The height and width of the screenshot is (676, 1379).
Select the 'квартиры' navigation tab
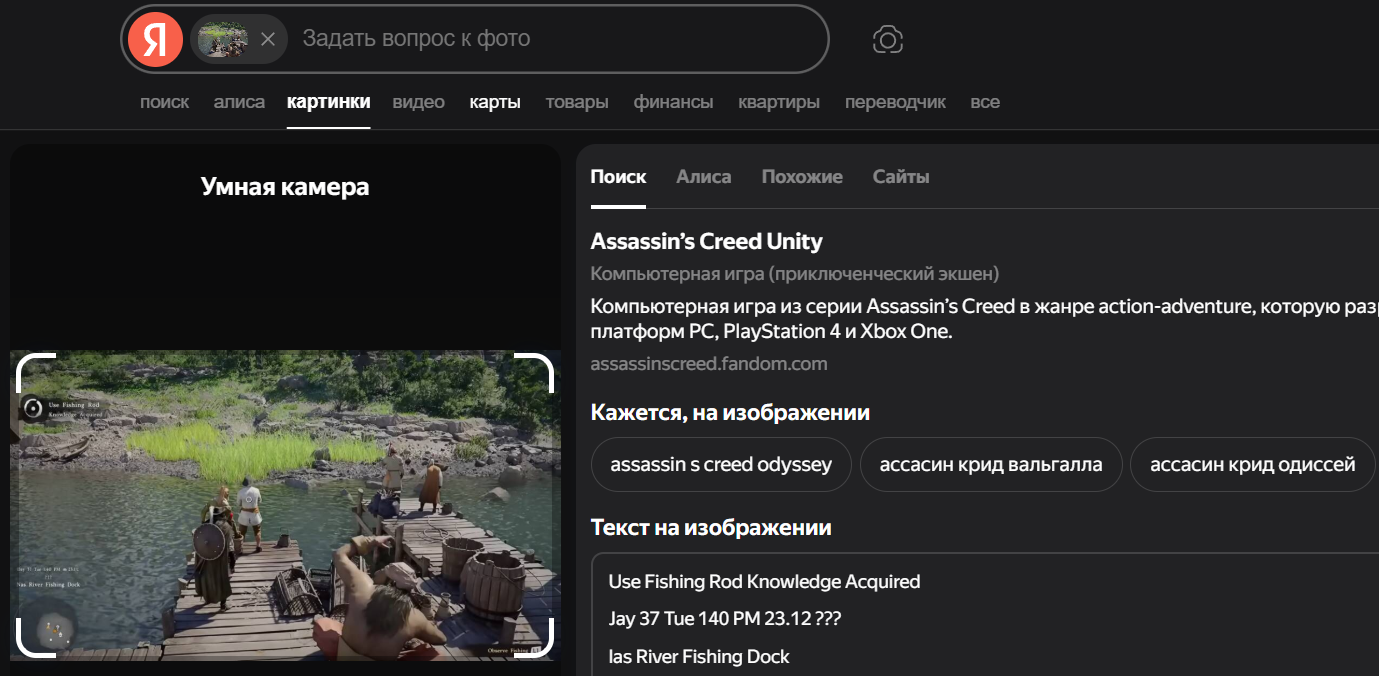779,102
